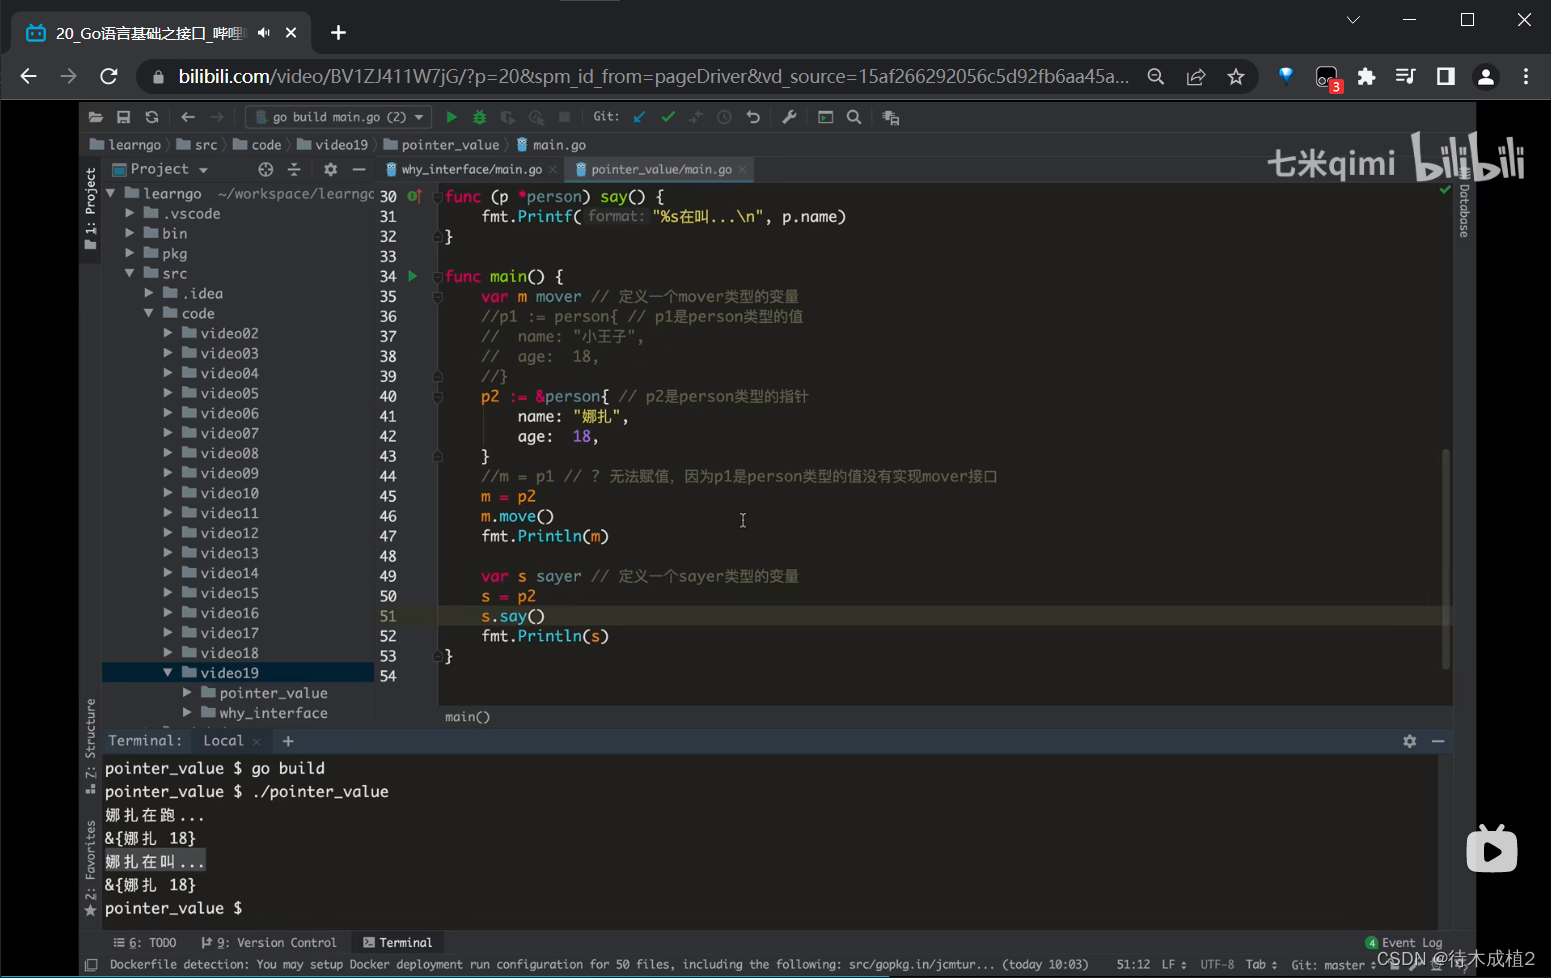Mute the bilibili browser tab audio

[x=264, y=33]
